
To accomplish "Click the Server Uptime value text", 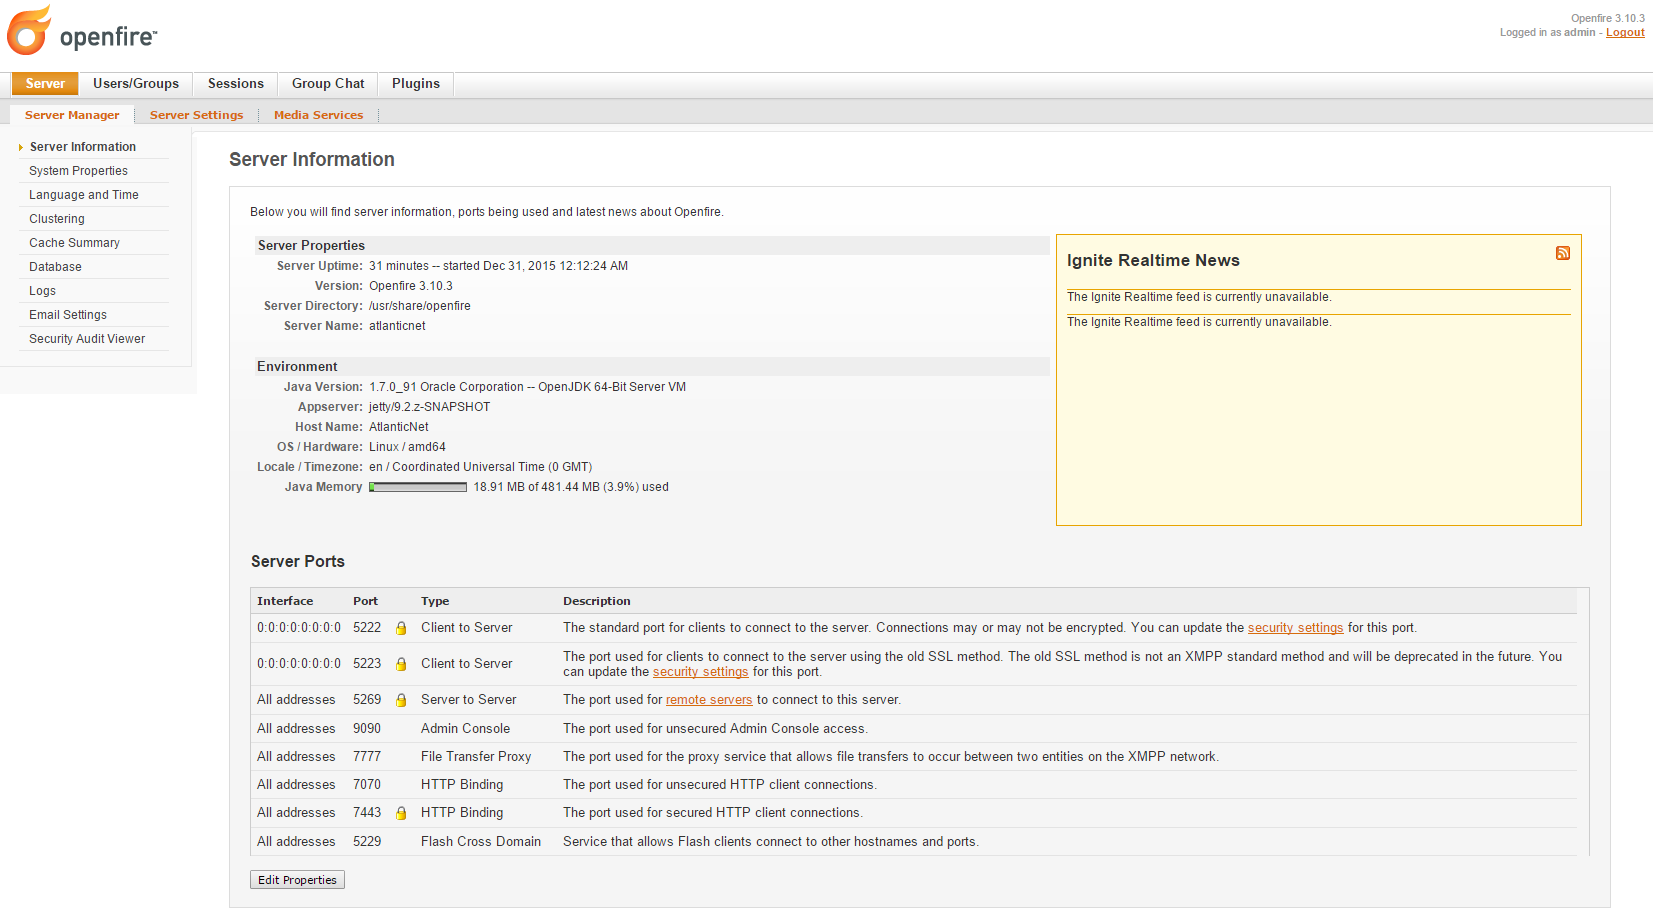I will [x=498, y=266].
